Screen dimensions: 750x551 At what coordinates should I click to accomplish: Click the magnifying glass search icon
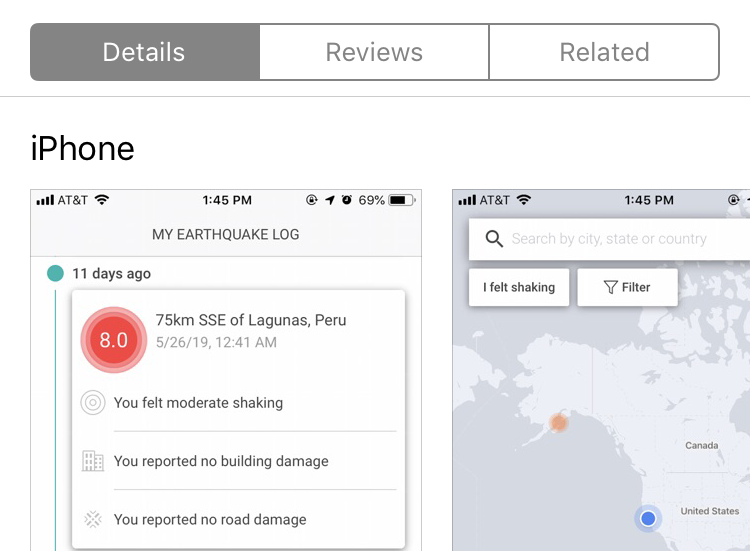(493, 239)
